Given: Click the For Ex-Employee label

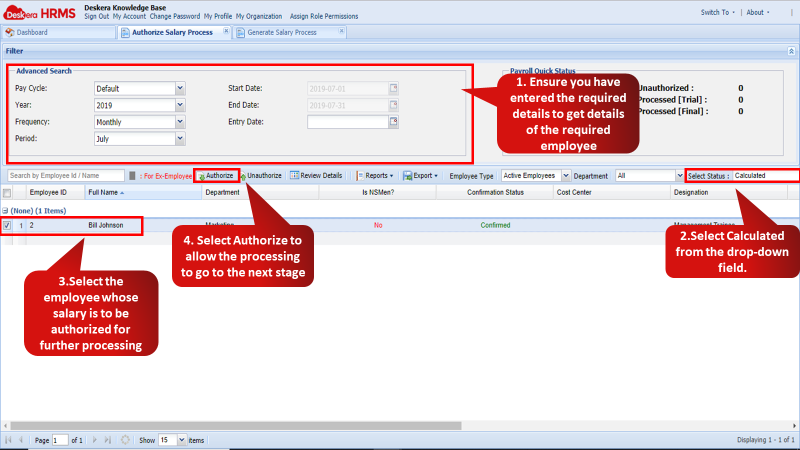Looking at the screenshot, I should click(166, 176).
